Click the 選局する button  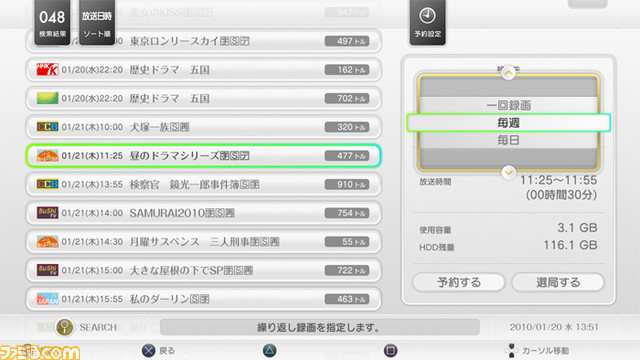(558, 282)
